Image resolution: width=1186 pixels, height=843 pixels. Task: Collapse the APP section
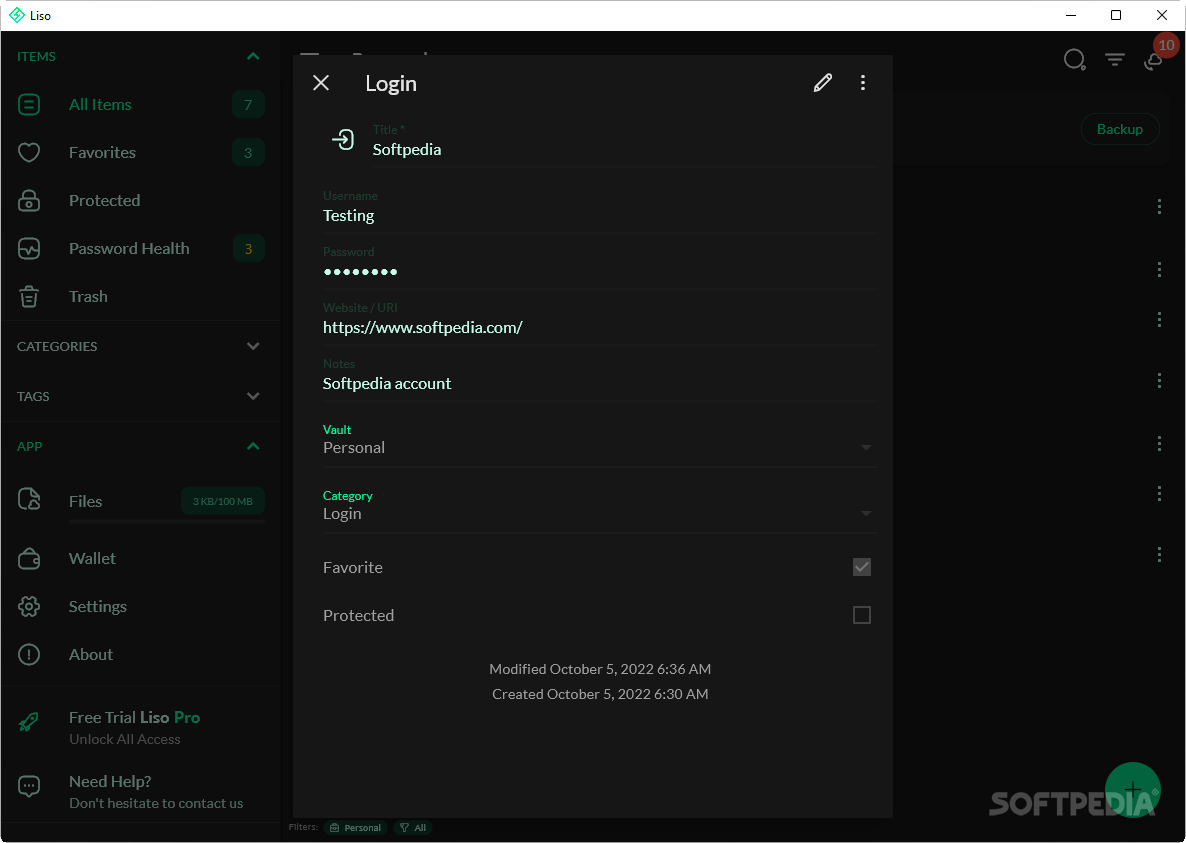[x=253, y=447]
